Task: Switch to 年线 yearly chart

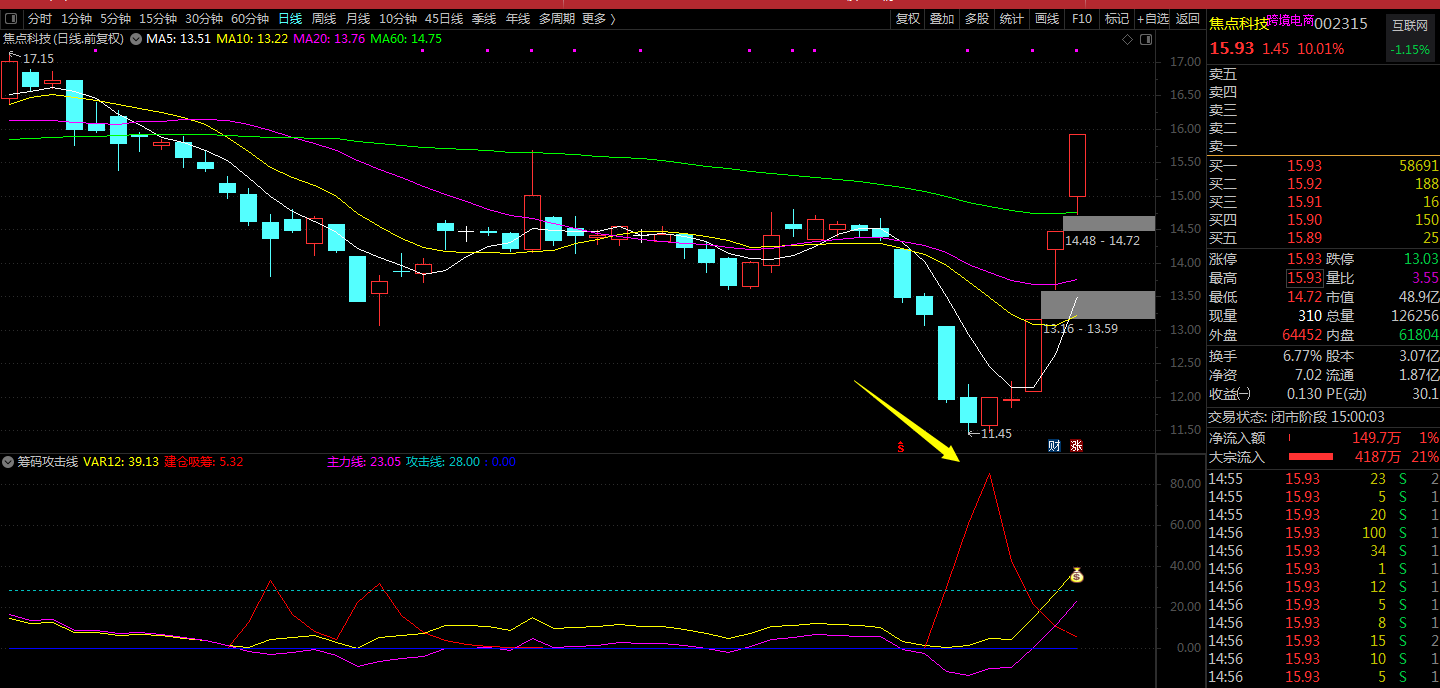Action: [518, 18]
